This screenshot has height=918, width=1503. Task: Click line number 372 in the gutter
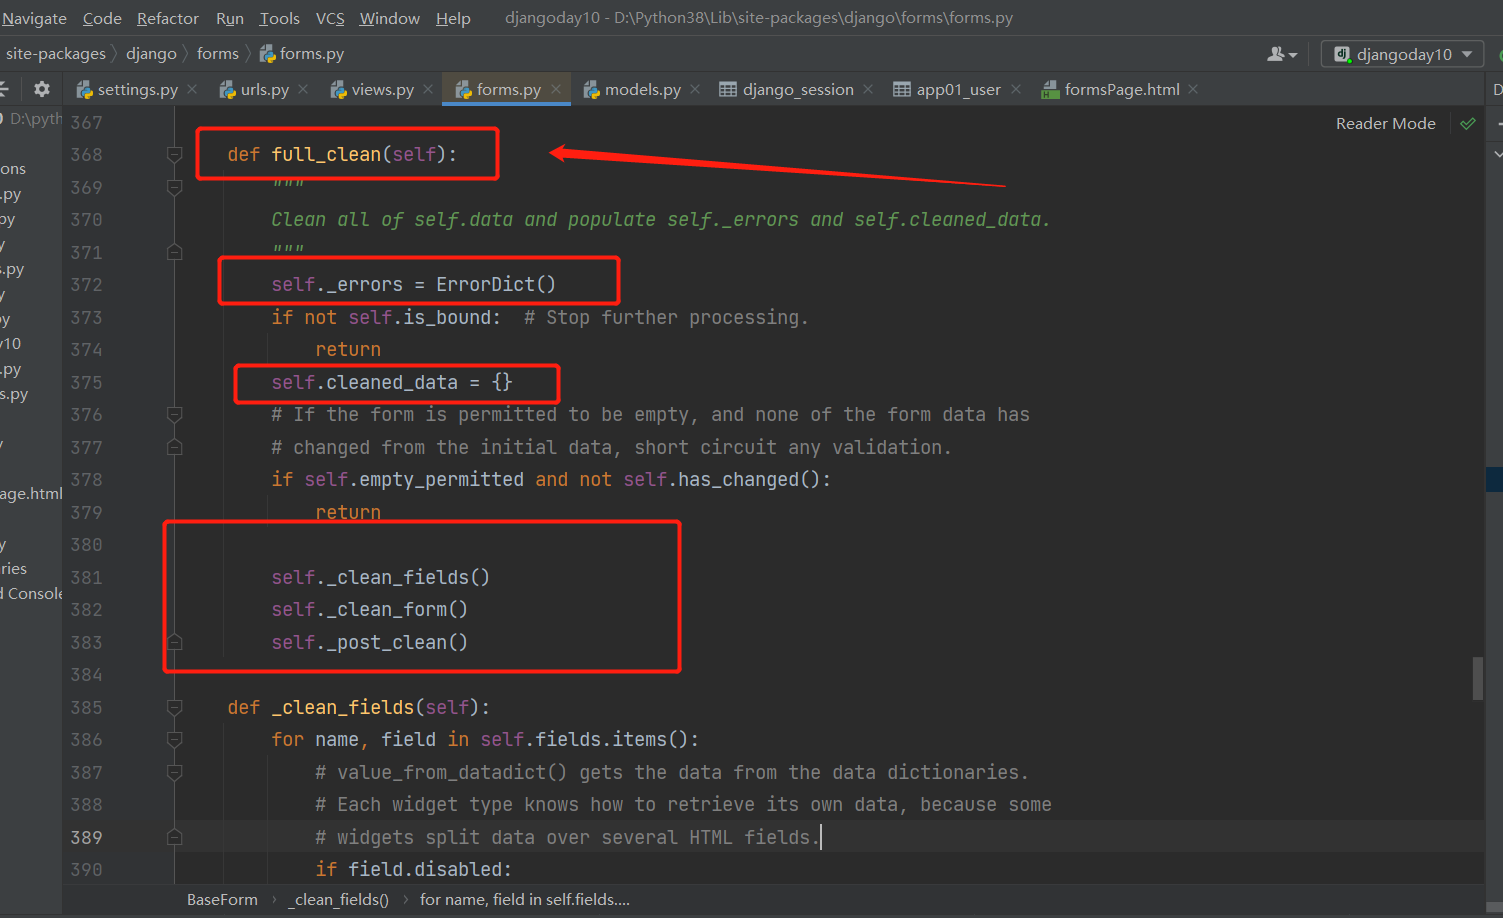(x=86, y=285)
